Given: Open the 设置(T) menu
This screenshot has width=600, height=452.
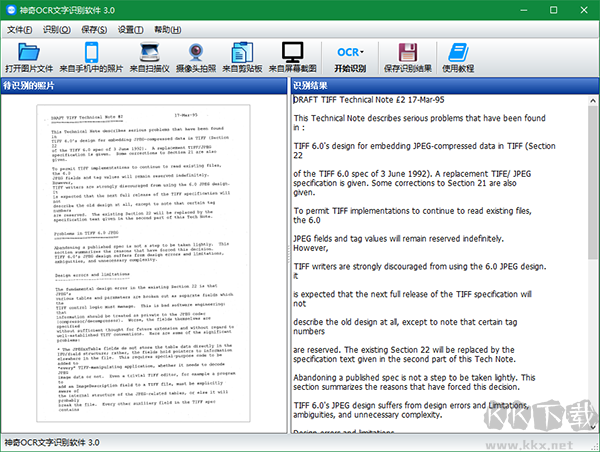Looking at the screenshot, I should [130, 29].
